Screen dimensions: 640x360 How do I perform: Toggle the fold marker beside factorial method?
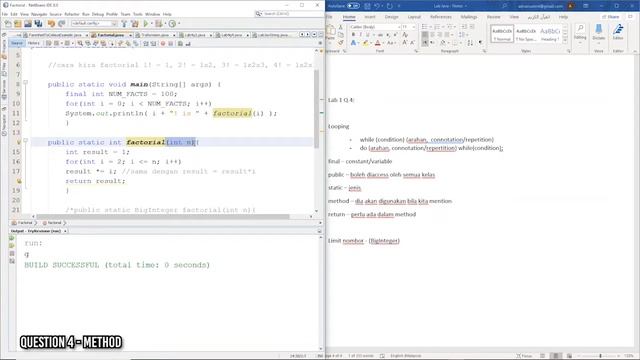(25, 141)
